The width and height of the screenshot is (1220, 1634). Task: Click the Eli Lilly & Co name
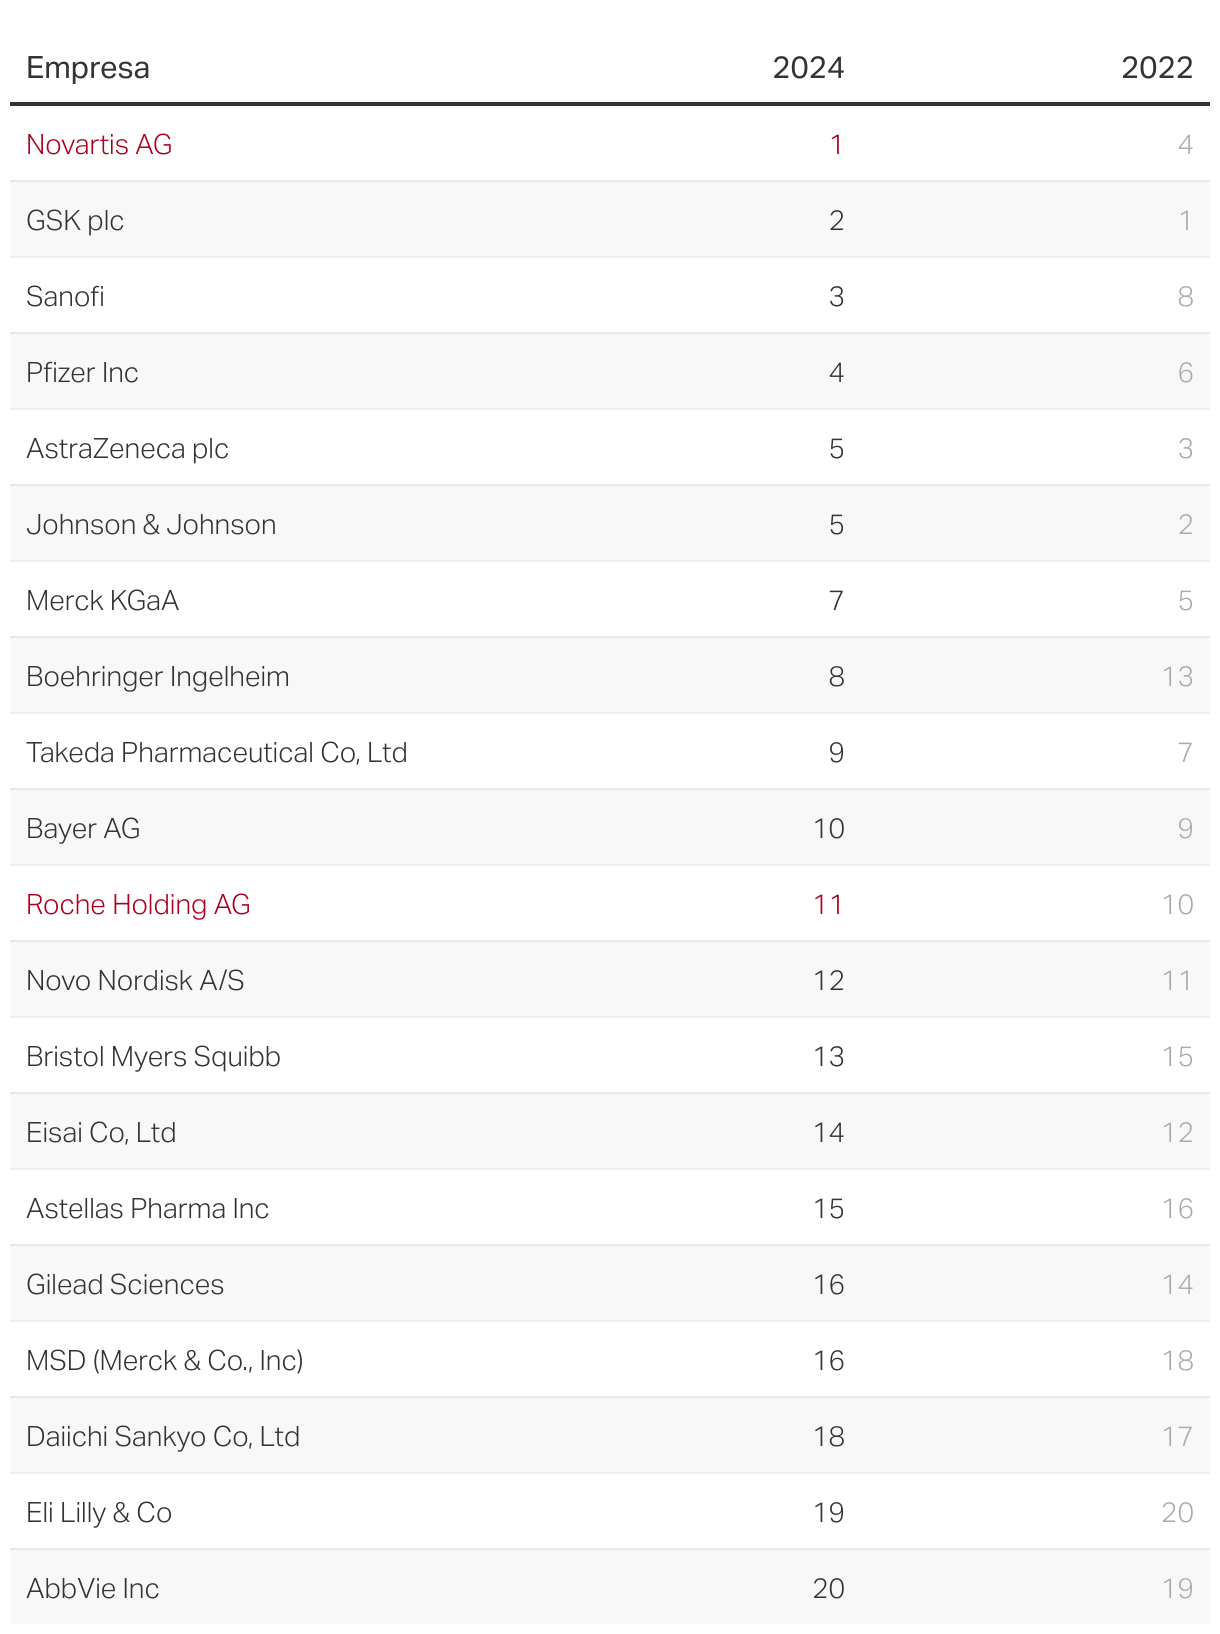tap(99, 1513)
